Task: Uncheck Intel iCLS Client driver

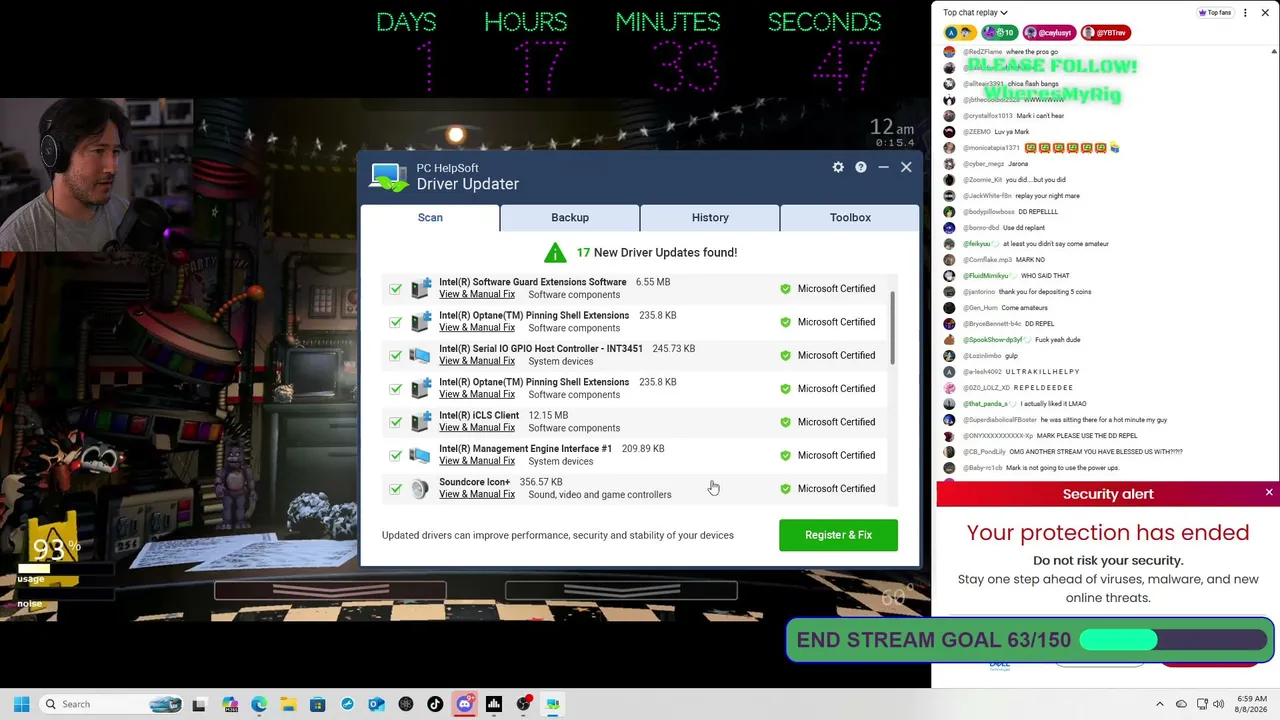Action: [x=396, y=422]
